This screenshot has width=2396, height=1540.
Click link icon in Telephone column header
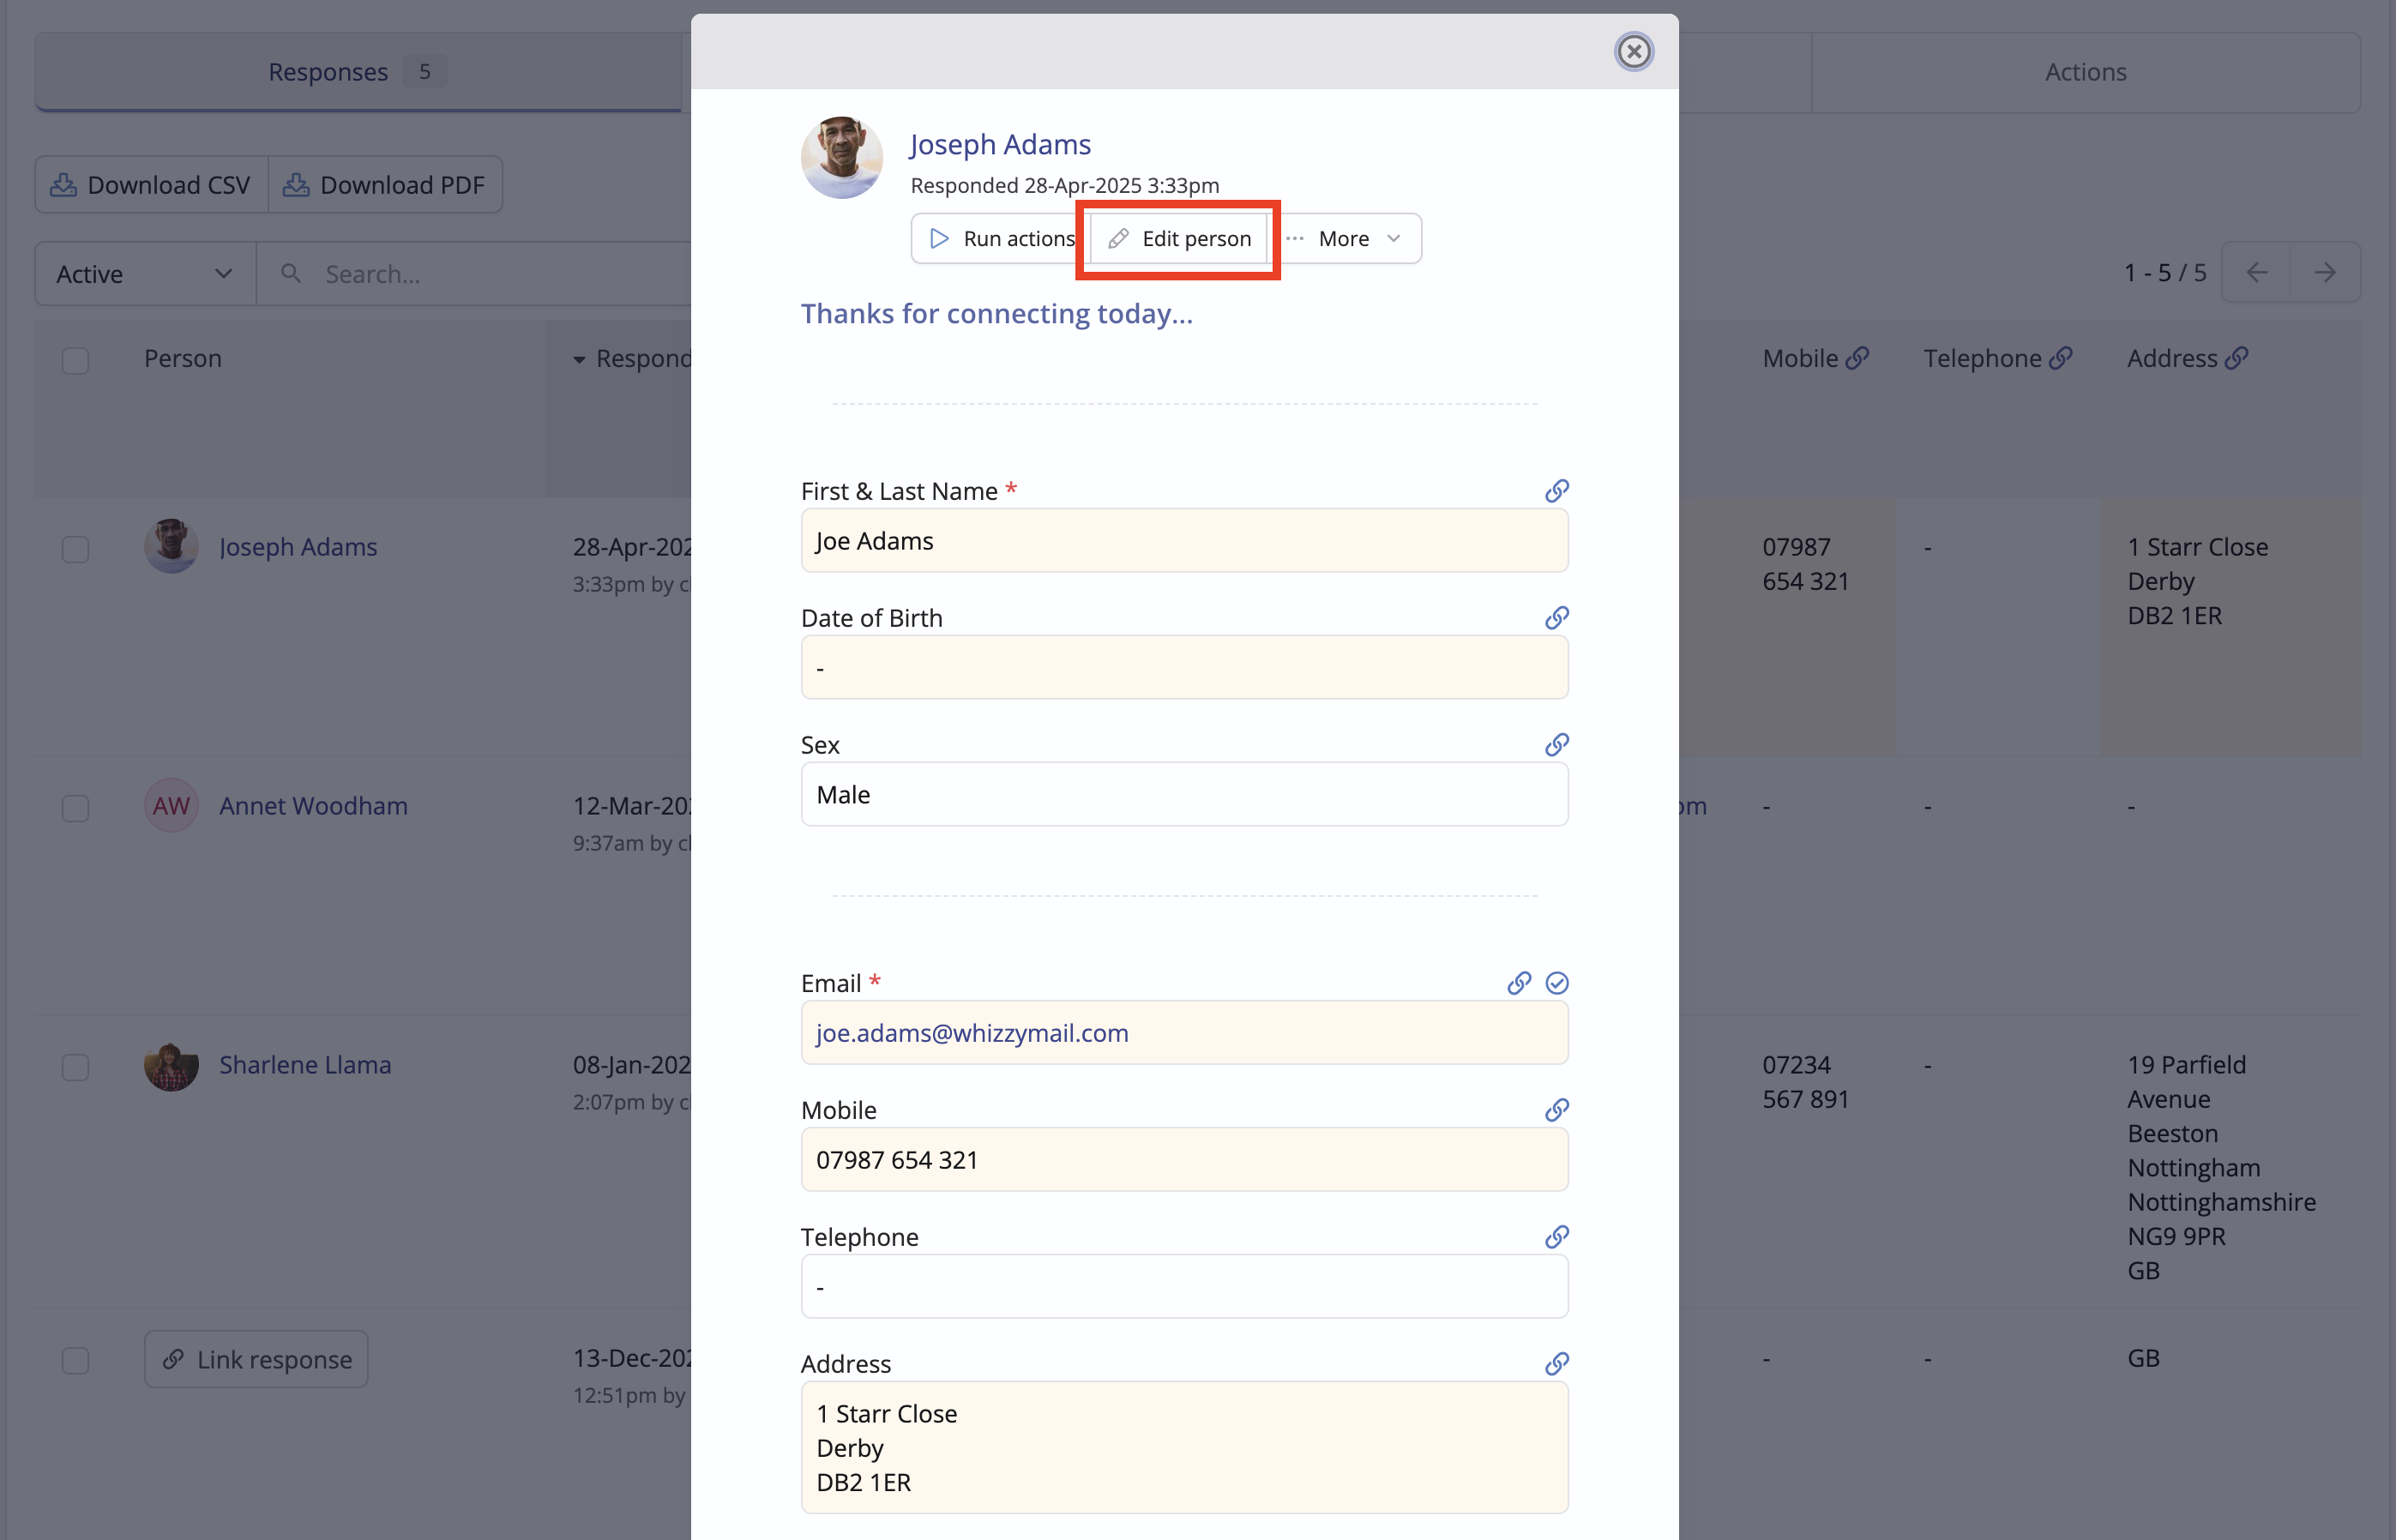(x=2060, y=358)
